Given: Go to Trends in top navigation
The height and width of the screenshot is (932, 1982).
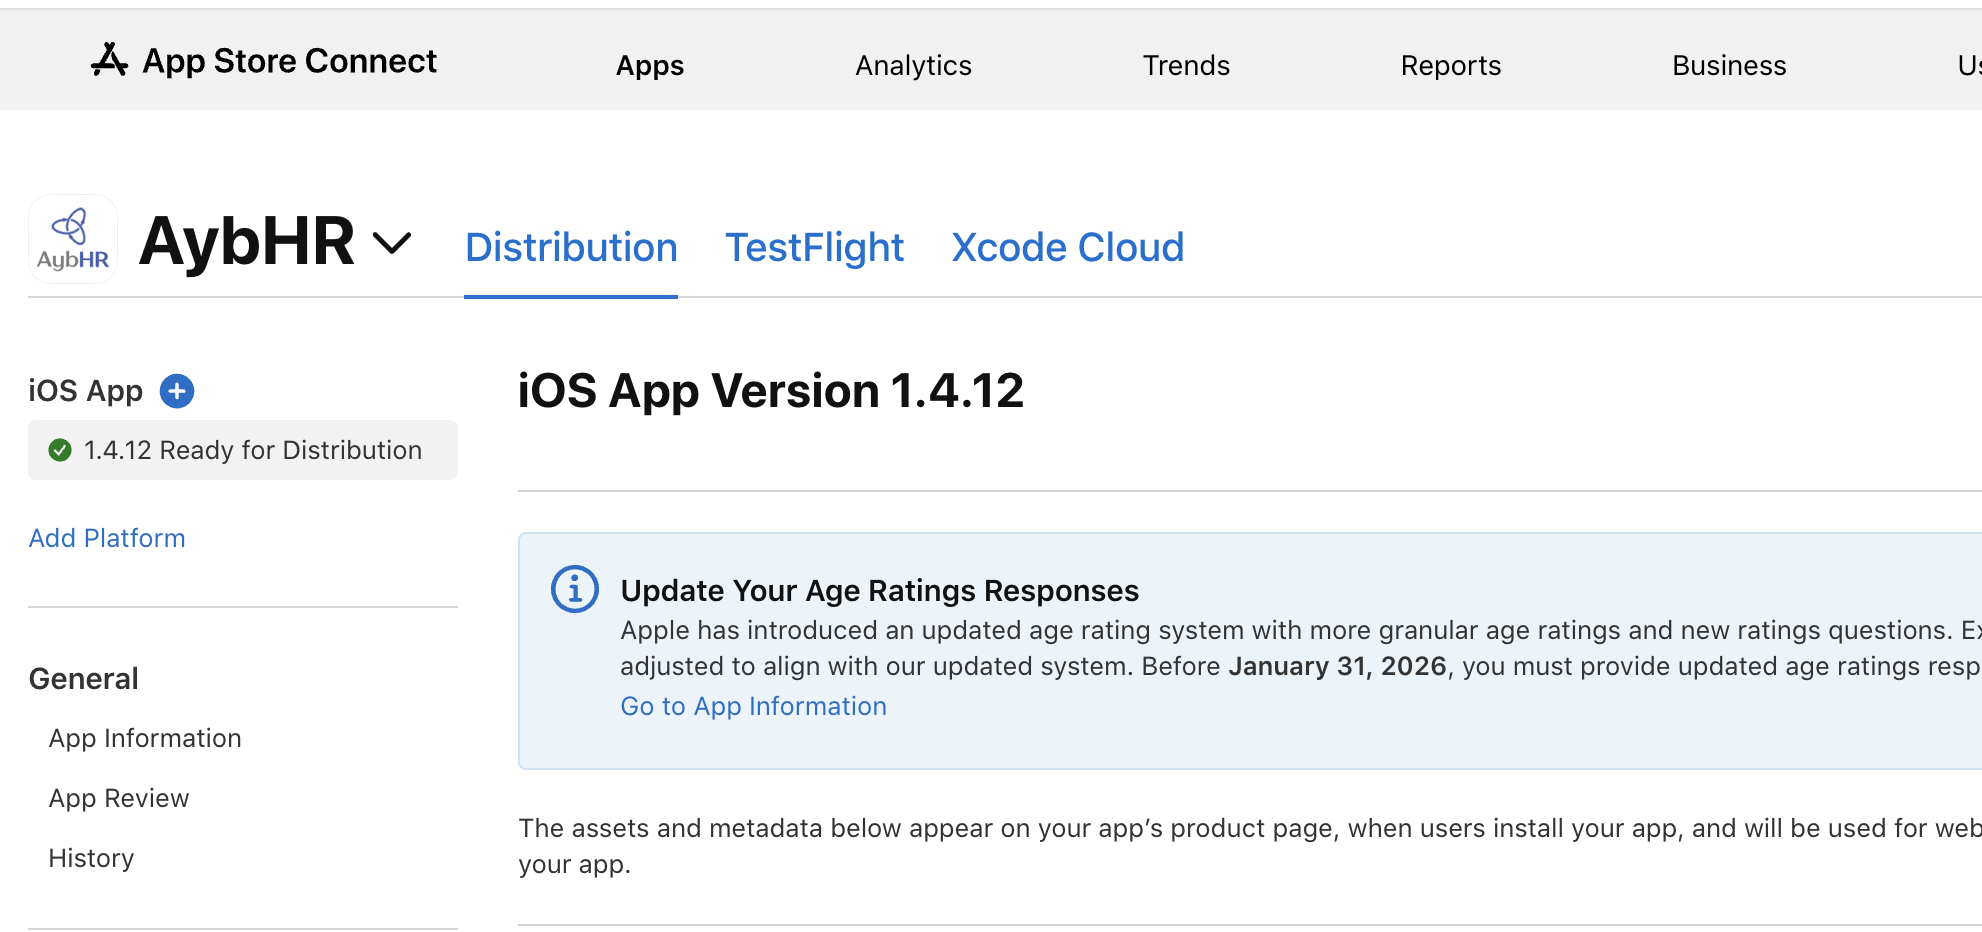Looking at the screenshot, I should 1186,66.
